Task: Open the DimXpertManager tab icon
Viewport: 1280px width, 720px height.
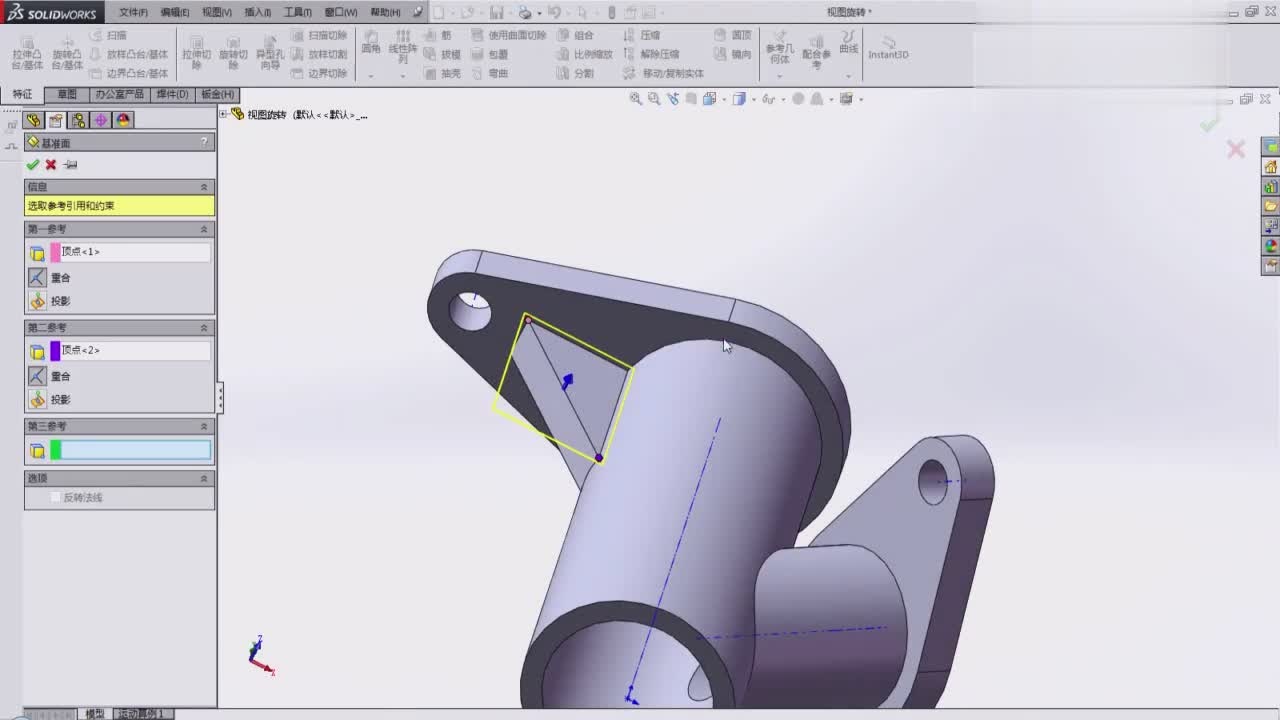Action: pyautogui.click(x=101, y=120)
